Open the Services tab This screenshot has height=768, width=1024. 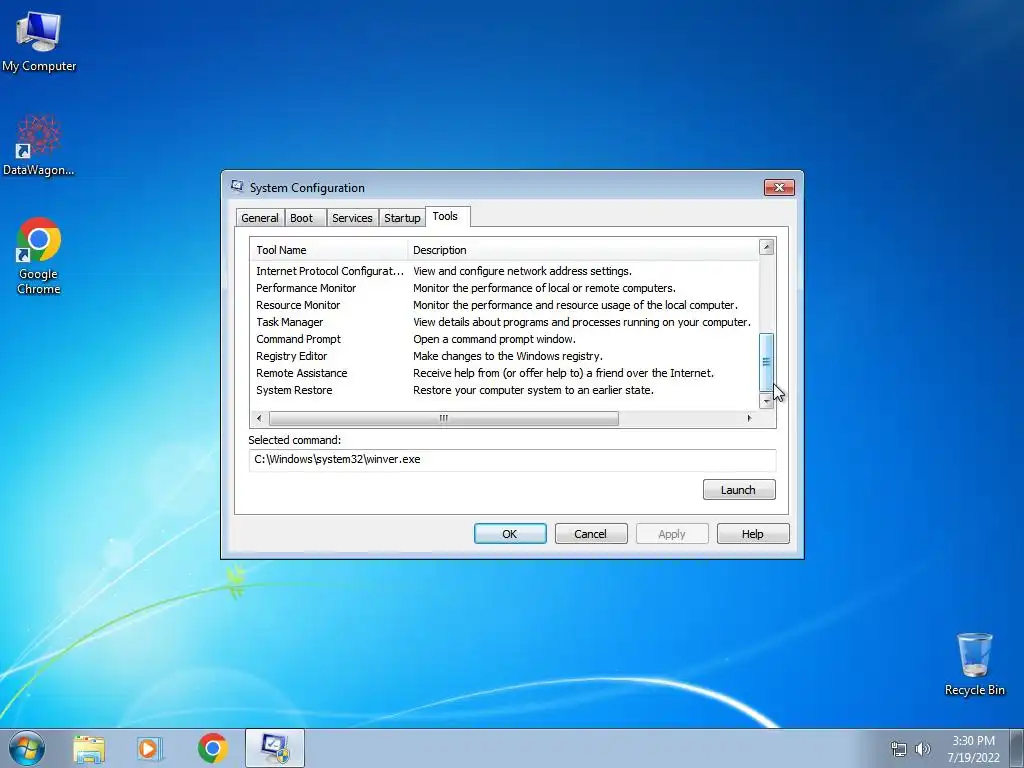pos(352,218)
